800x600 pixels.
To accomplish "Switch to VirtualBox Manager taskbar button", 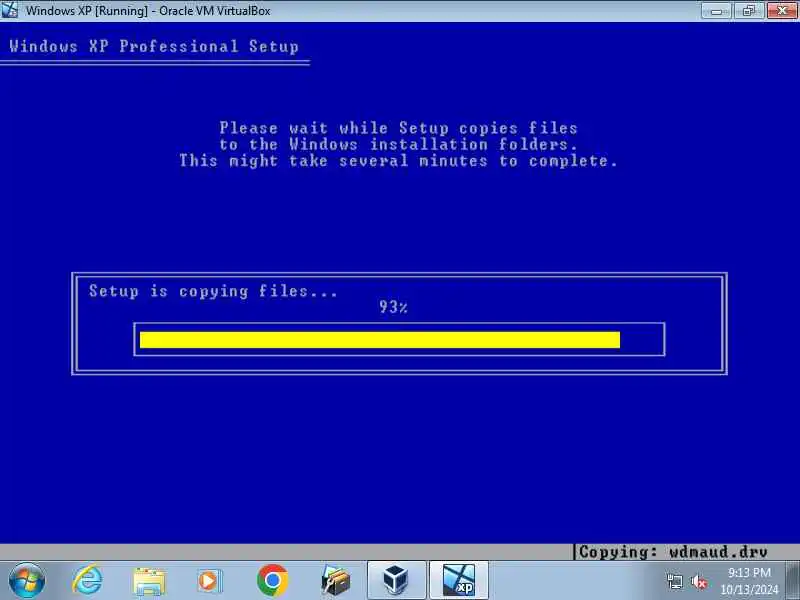I will (396, 581).
